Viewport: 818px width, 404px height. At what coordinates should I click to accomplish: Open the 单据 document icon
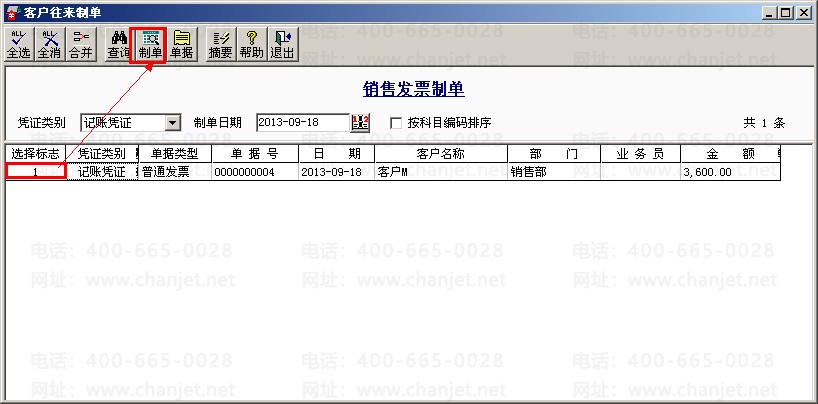tap(182, 44)
